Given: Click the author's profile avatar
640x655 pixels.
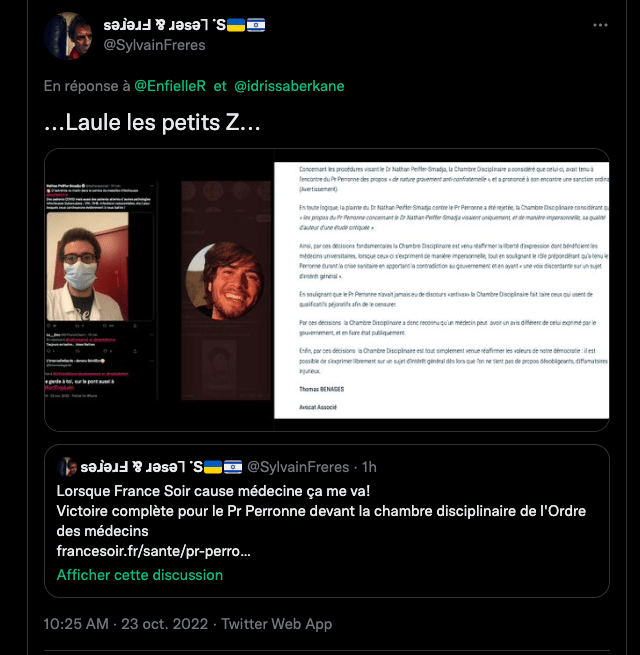Looking at the screenshot, I should 68,36.
